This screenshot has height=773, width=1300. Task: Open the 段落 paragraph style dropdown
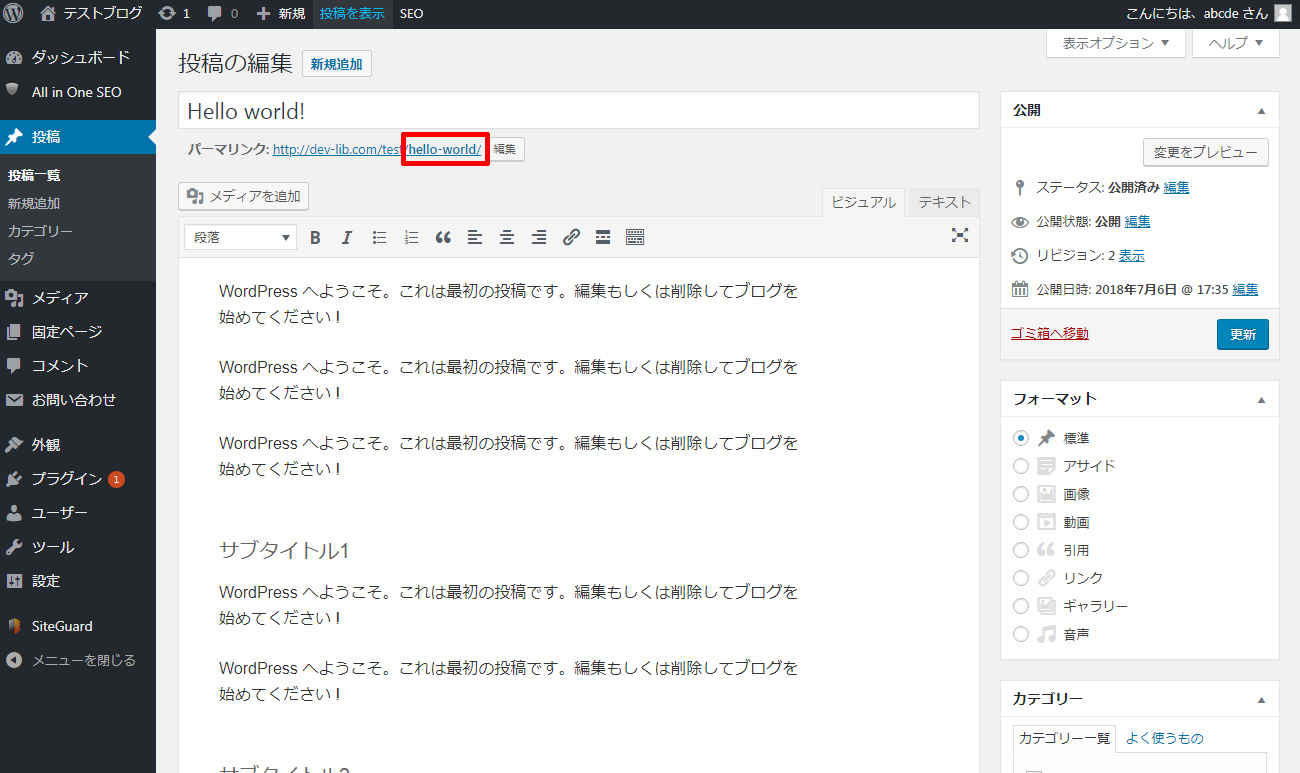pyautogui.click(x=241, y=237)
